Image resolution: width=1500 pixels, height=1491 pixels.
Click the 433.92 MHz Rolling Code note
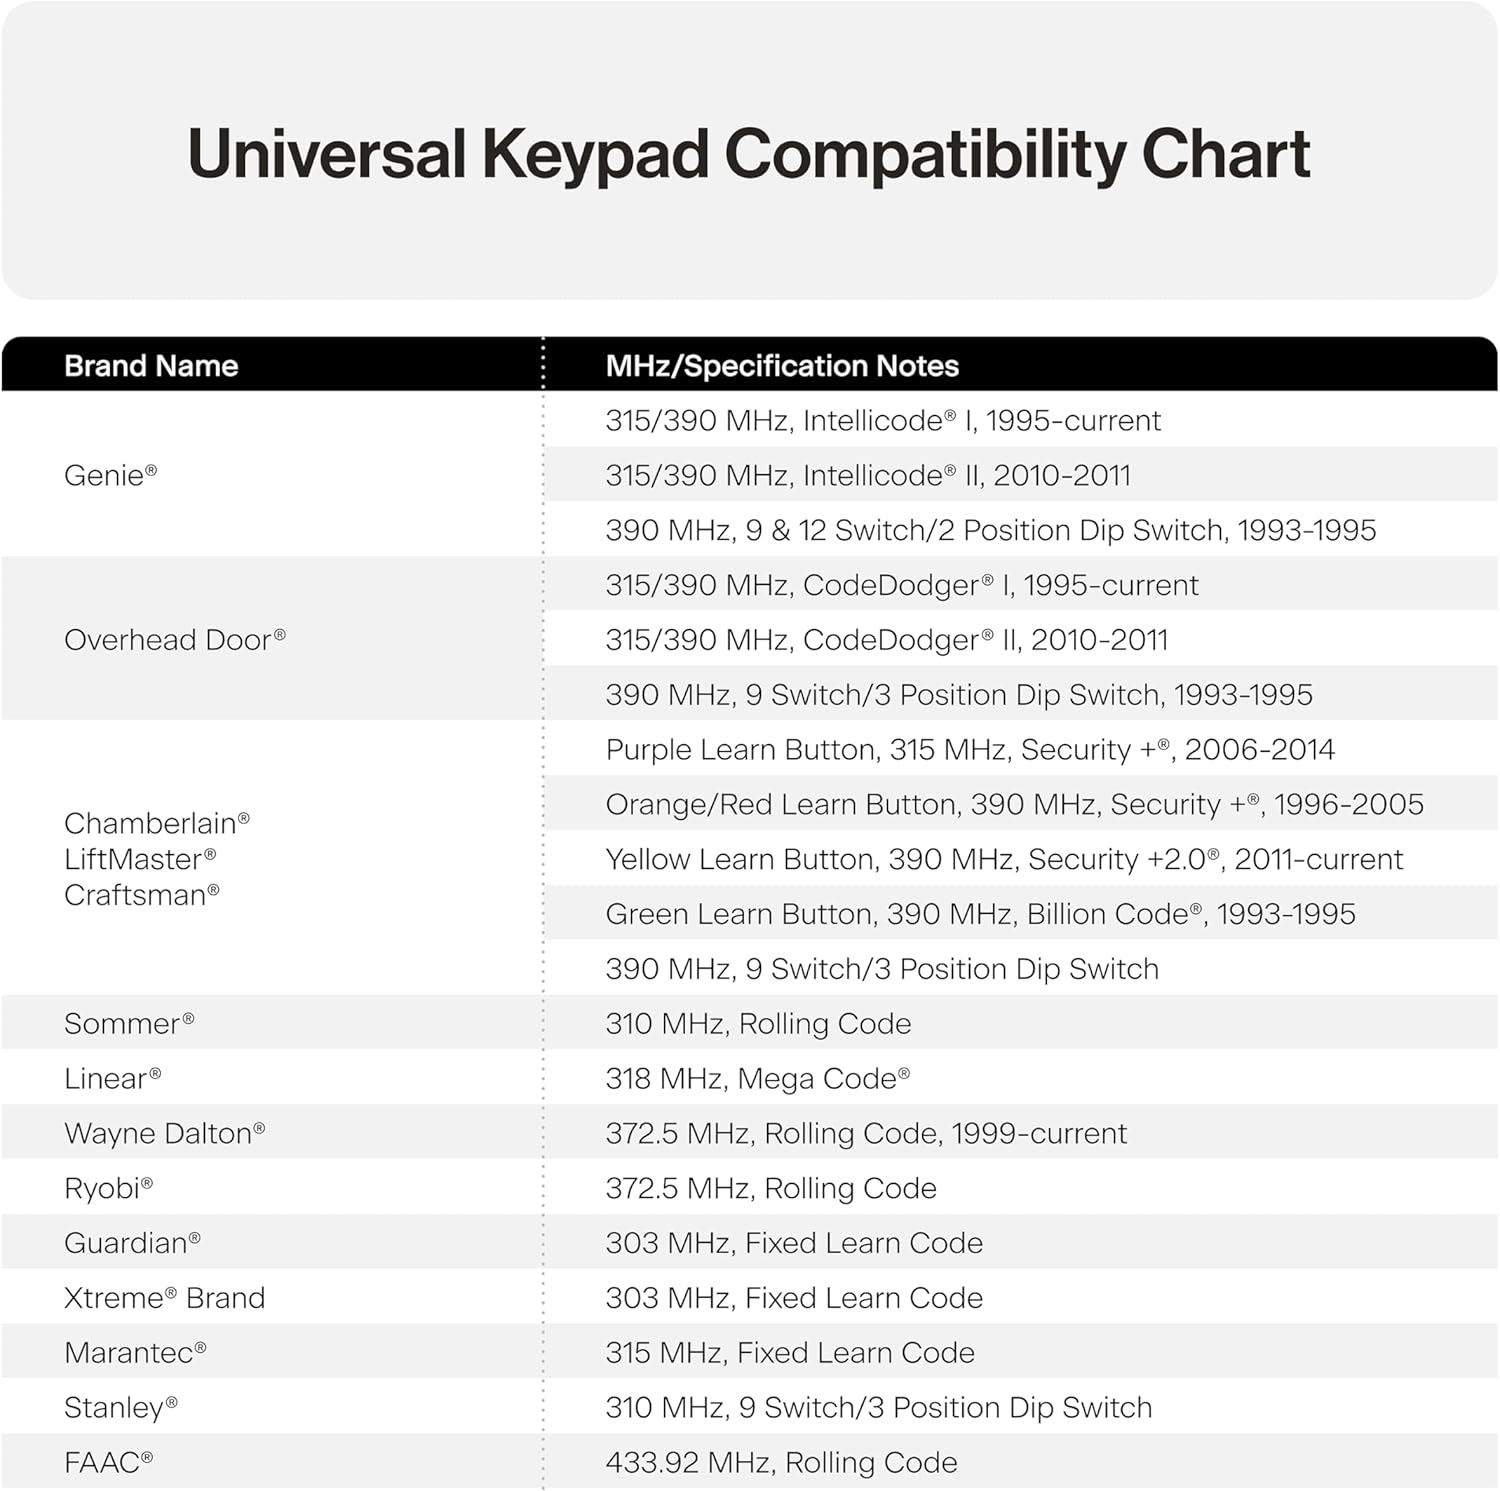click(780, 1463)
